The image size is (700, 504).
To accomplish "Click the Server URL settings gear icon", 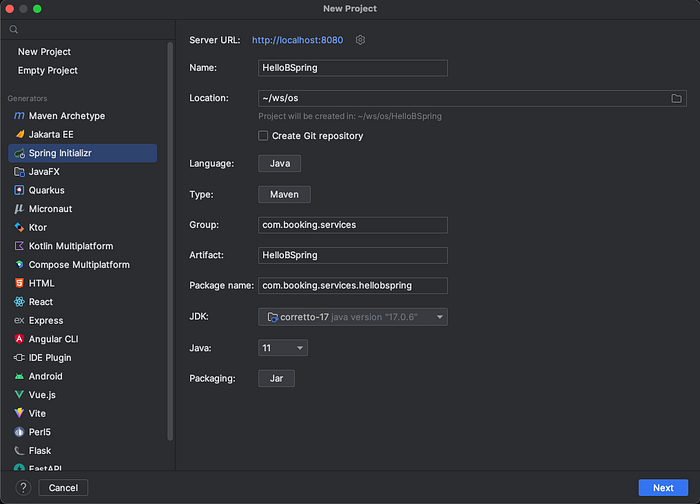I will (361, 40).
